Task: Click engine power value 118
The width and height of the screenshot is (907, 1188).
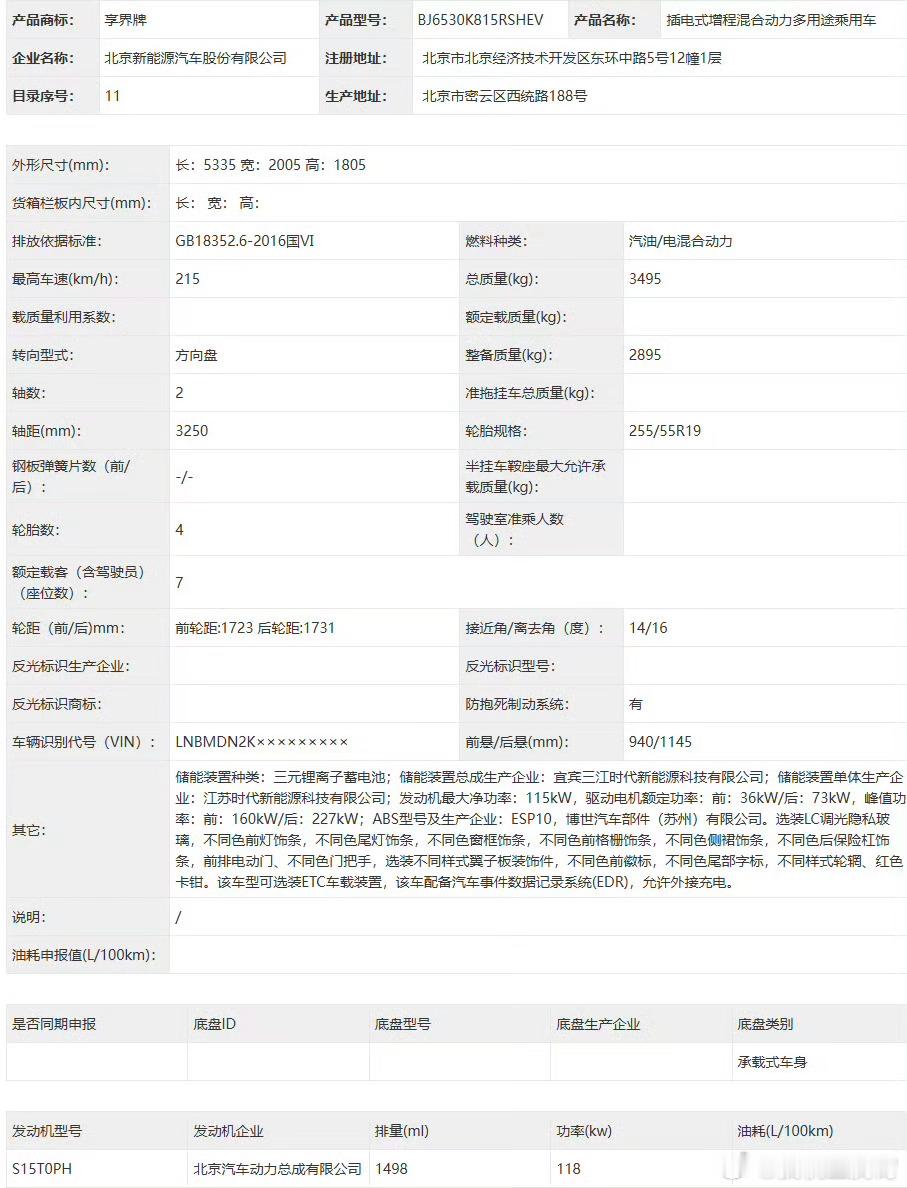Action: tap(568, 1169)
